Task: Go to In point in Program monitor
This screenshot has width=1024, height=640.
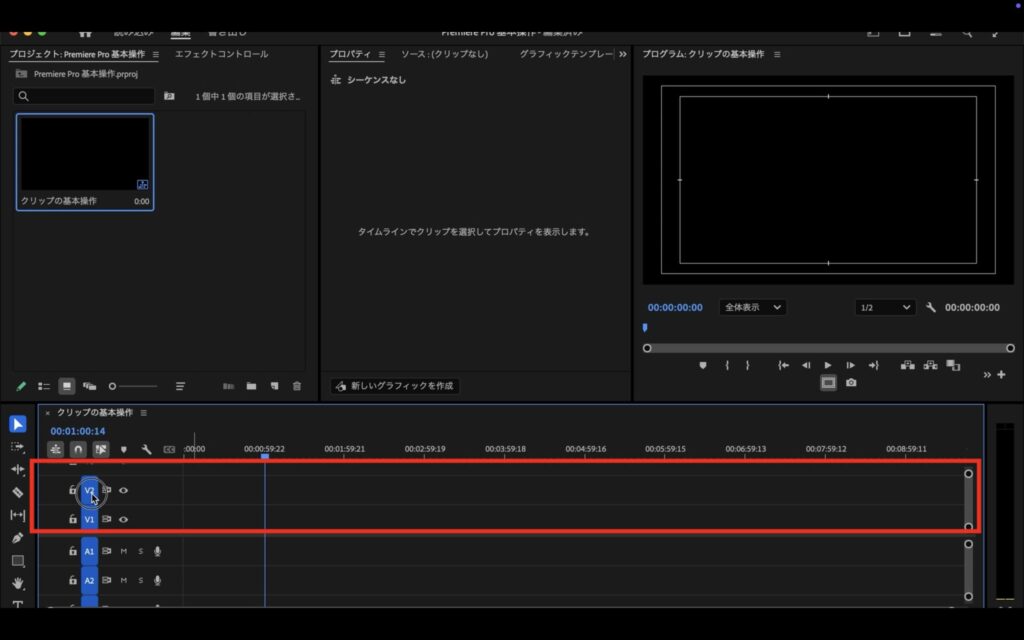Action: [x=783, y=366]
